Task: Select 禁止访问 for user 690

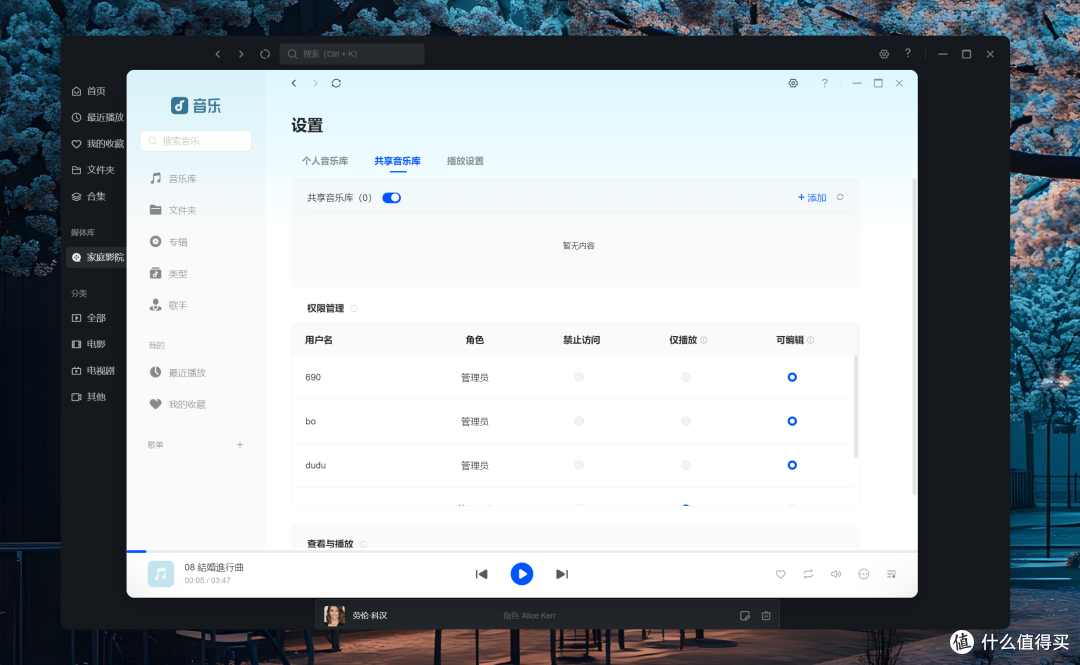Action: coord(579,377)
